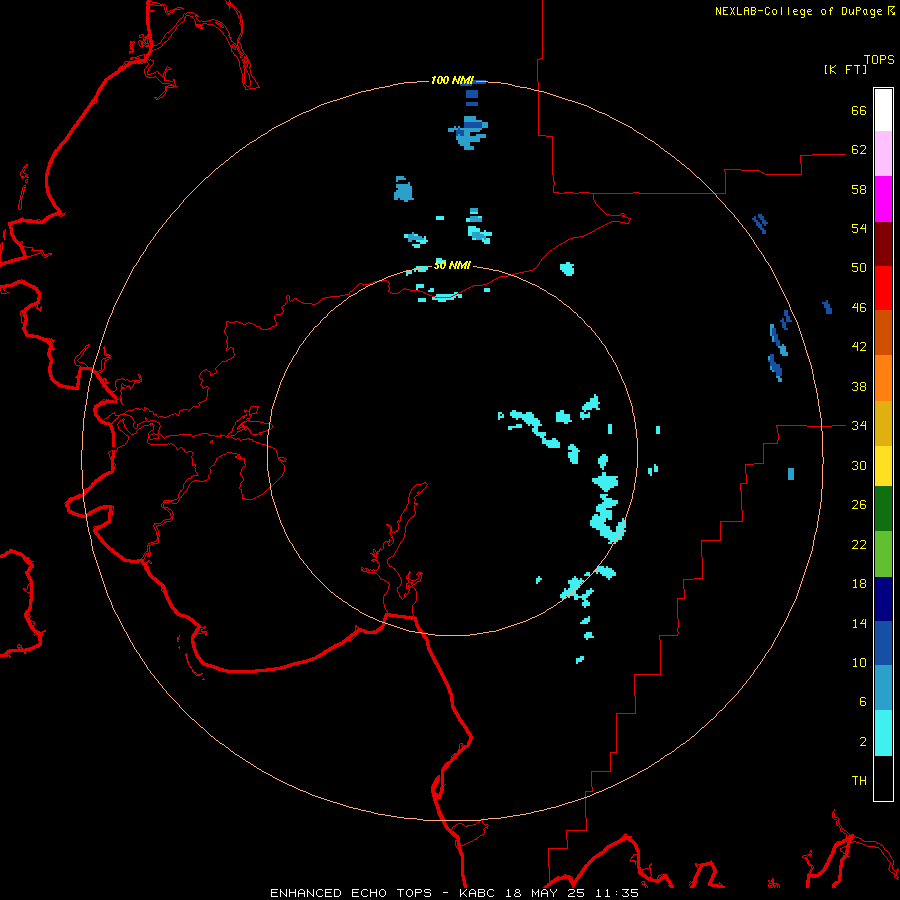Click the "KABC" radar site identifier
Viewport: 900px width, 900px height.
coord(477,893)
